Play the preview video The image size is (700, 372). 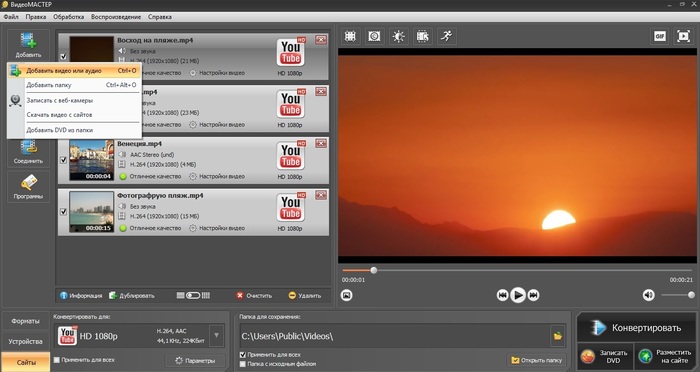pyautogui.click(x=518, y=295)
